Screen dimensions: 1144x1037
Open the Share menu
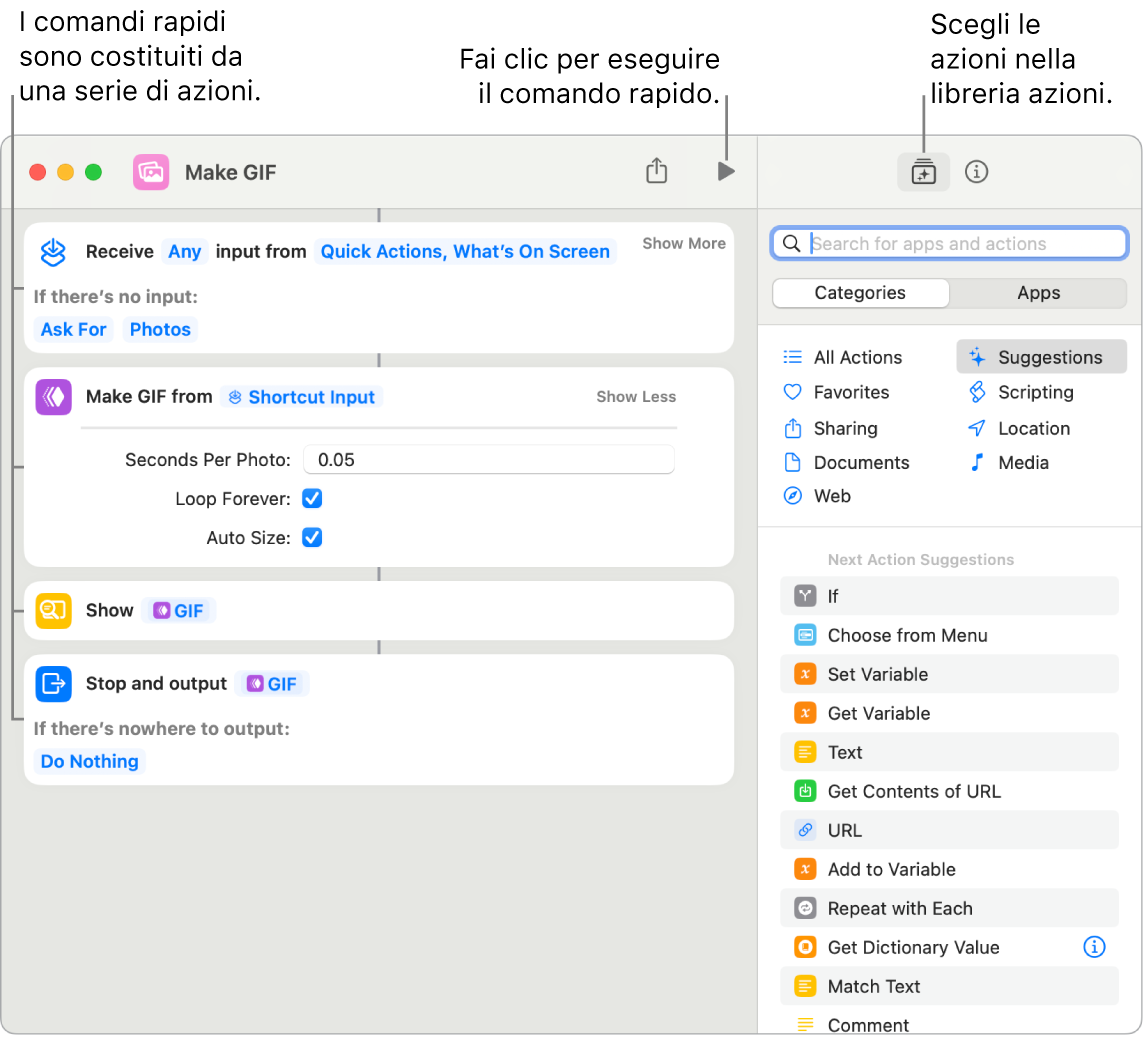click(657, 171)
